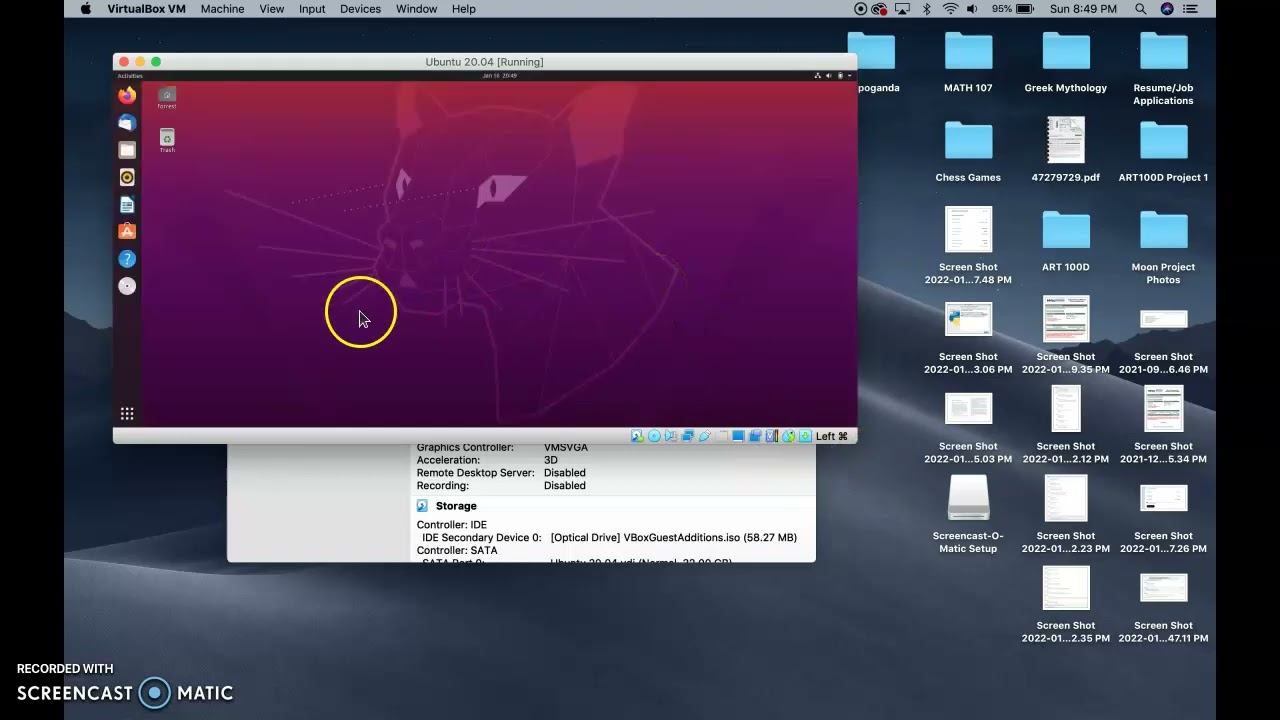Click the mouse integration indicator in VM status bar

788,436
